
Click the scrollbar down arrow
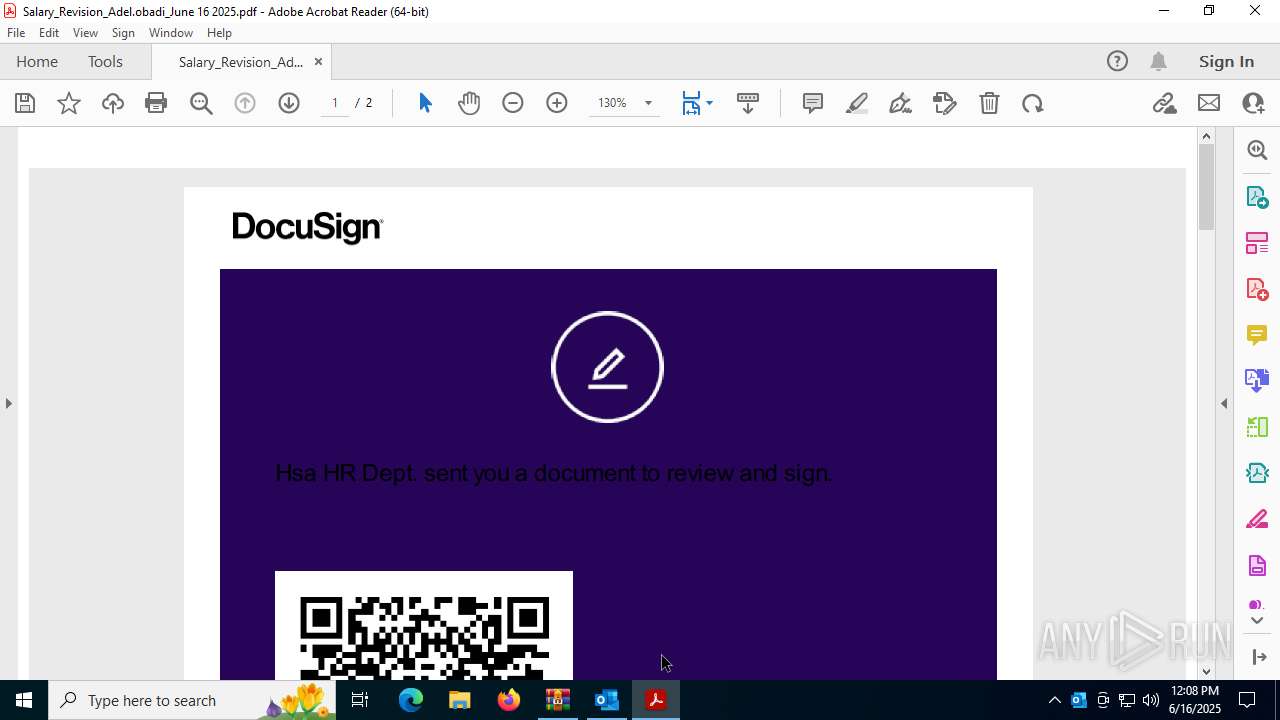(x=1206, y=671)
